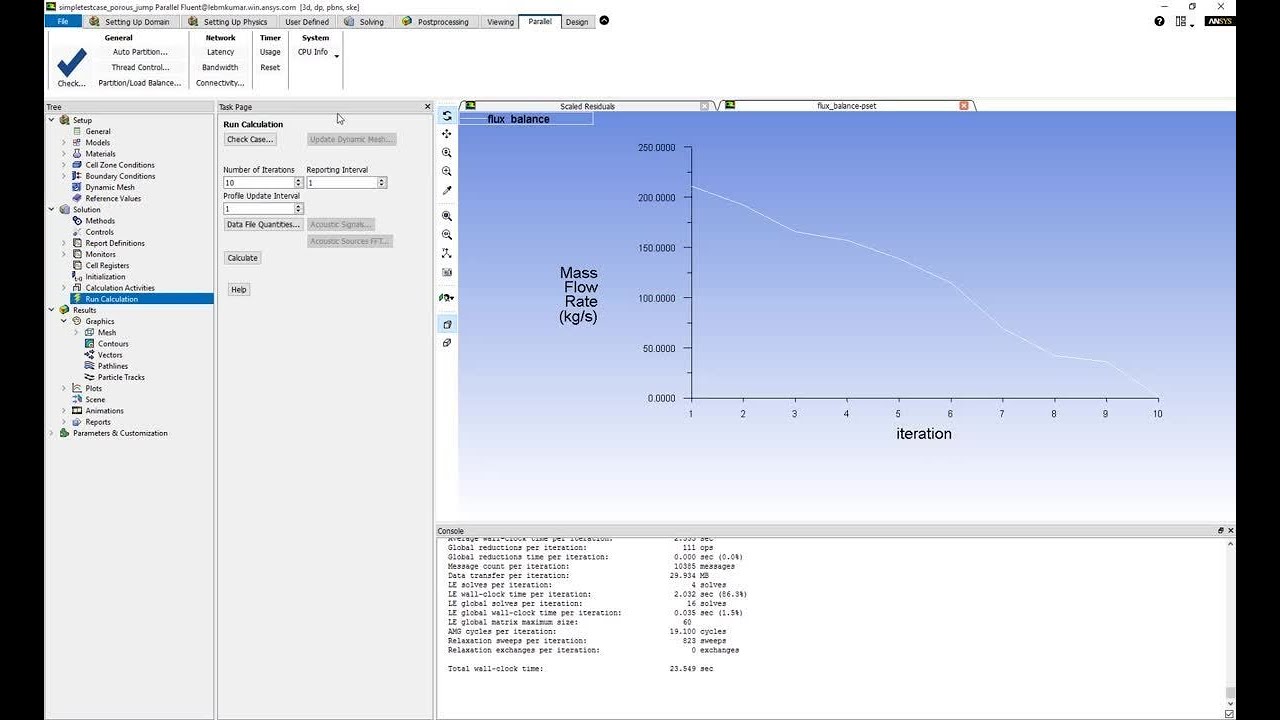Undock the Console panel
The width and height of the screenshot is (1280, 720).
[x=1221, y=531]
